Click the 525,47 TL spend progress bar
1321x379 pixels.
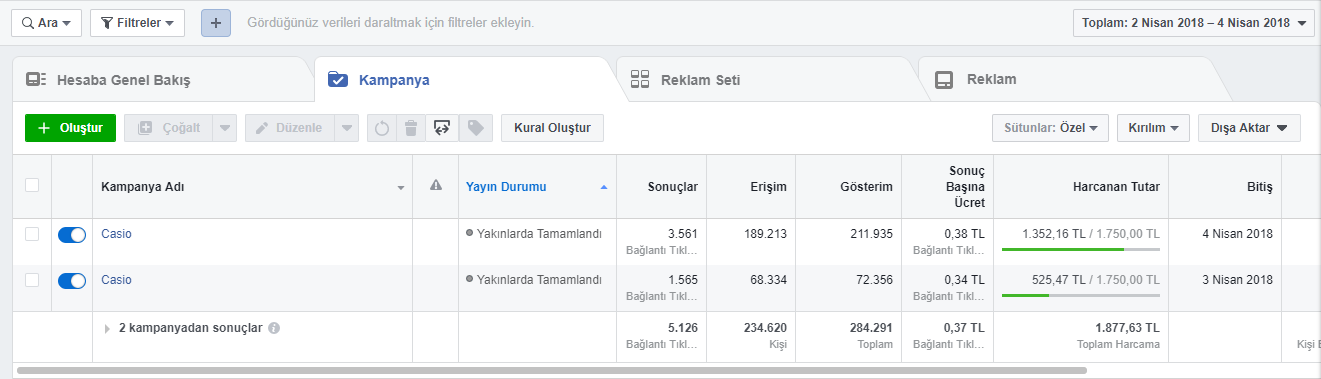pyautogui.click(x=1081, y=295)
